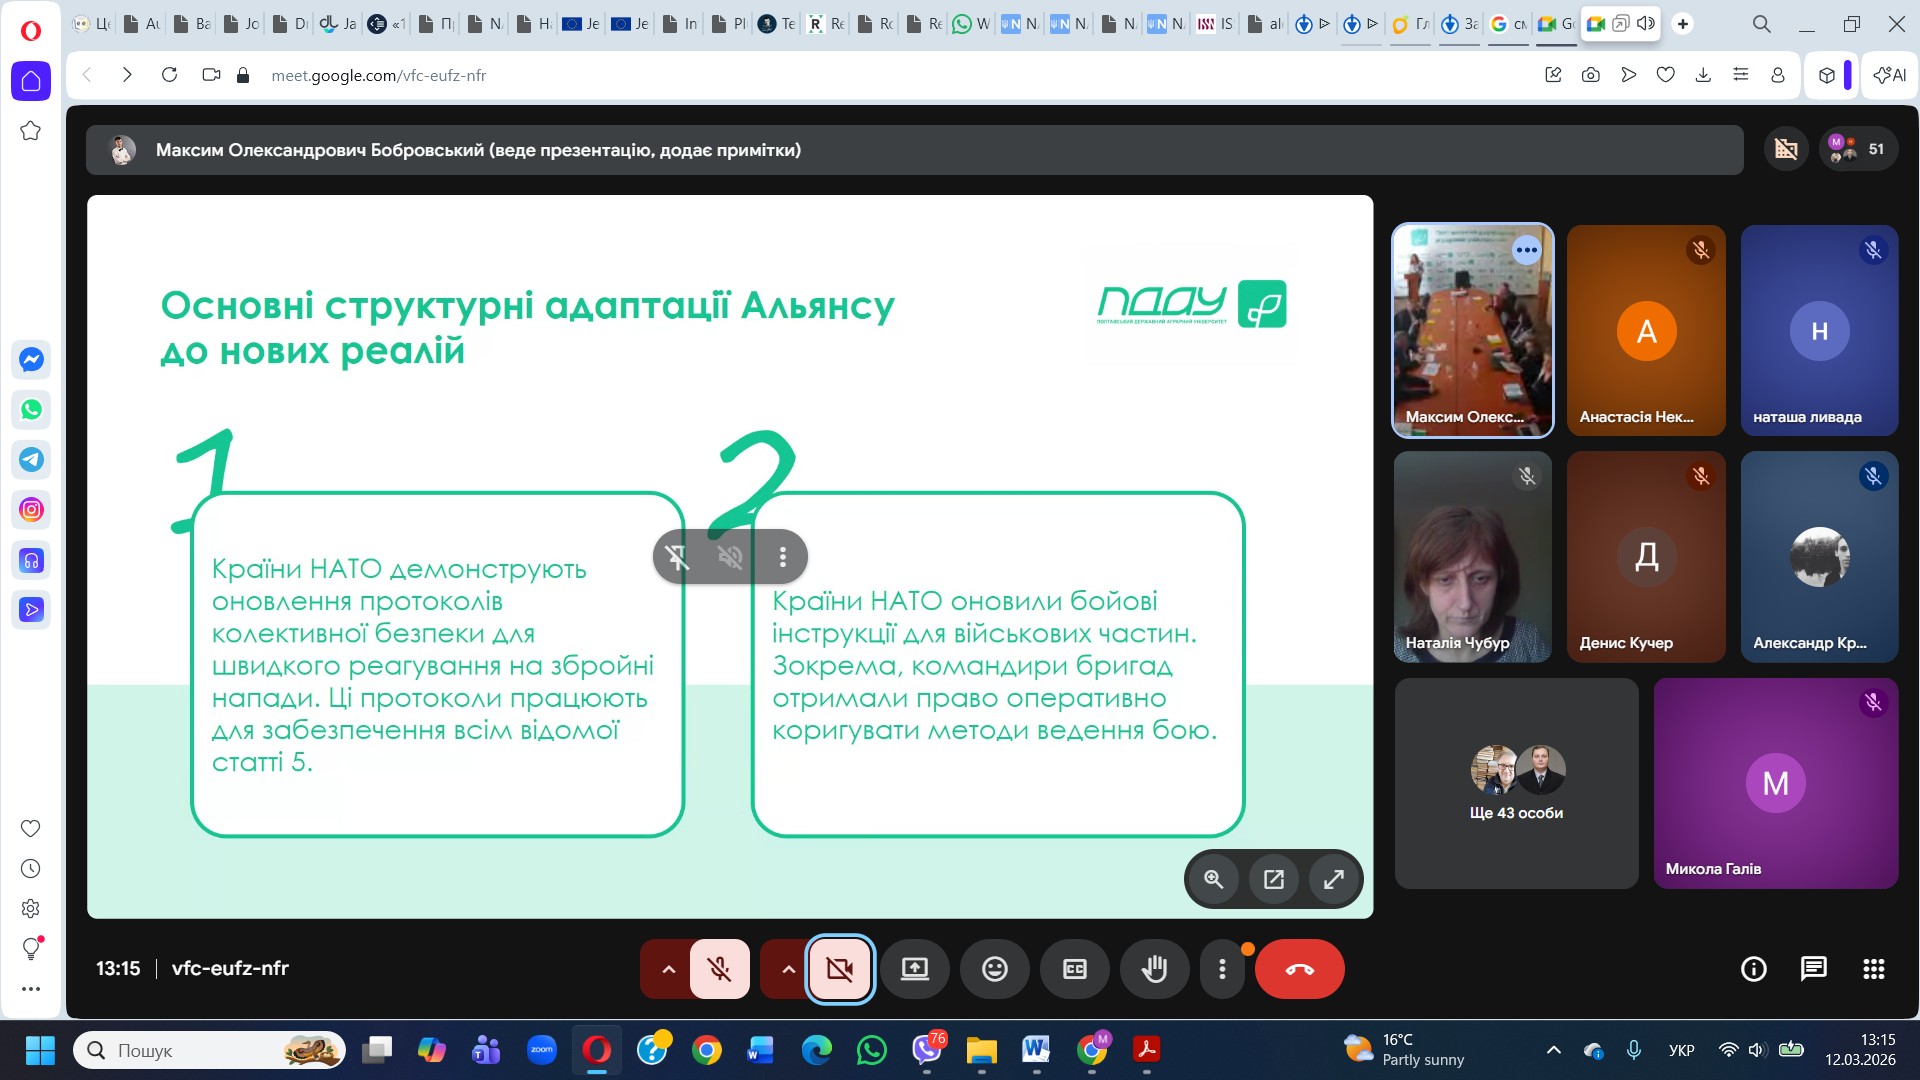Toggle microphone mute button

coord(719,968)
